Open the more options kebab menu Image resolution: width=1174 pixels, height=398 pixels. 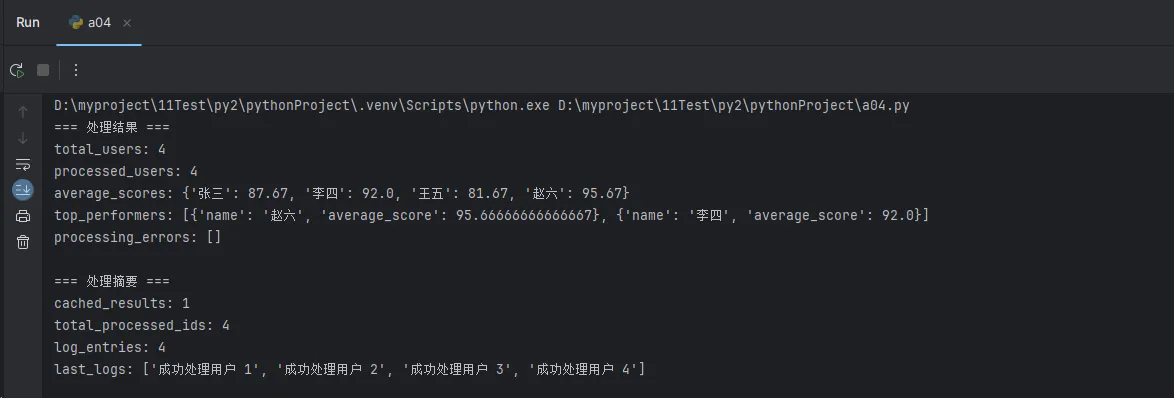[x=76, y=70]
